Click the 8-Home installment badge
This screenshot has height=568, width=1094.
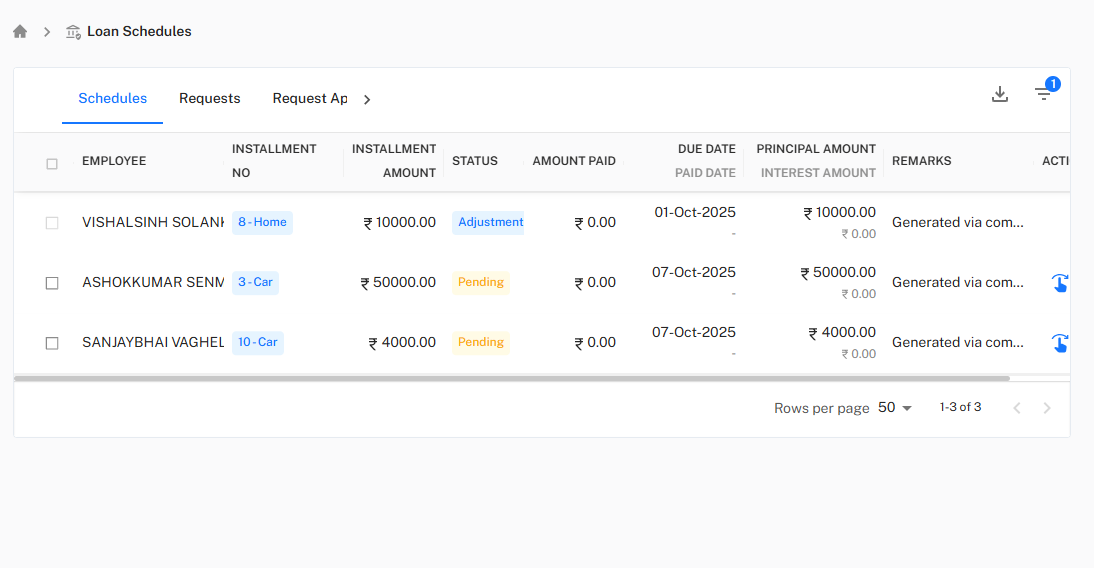[x=262, y=222]
